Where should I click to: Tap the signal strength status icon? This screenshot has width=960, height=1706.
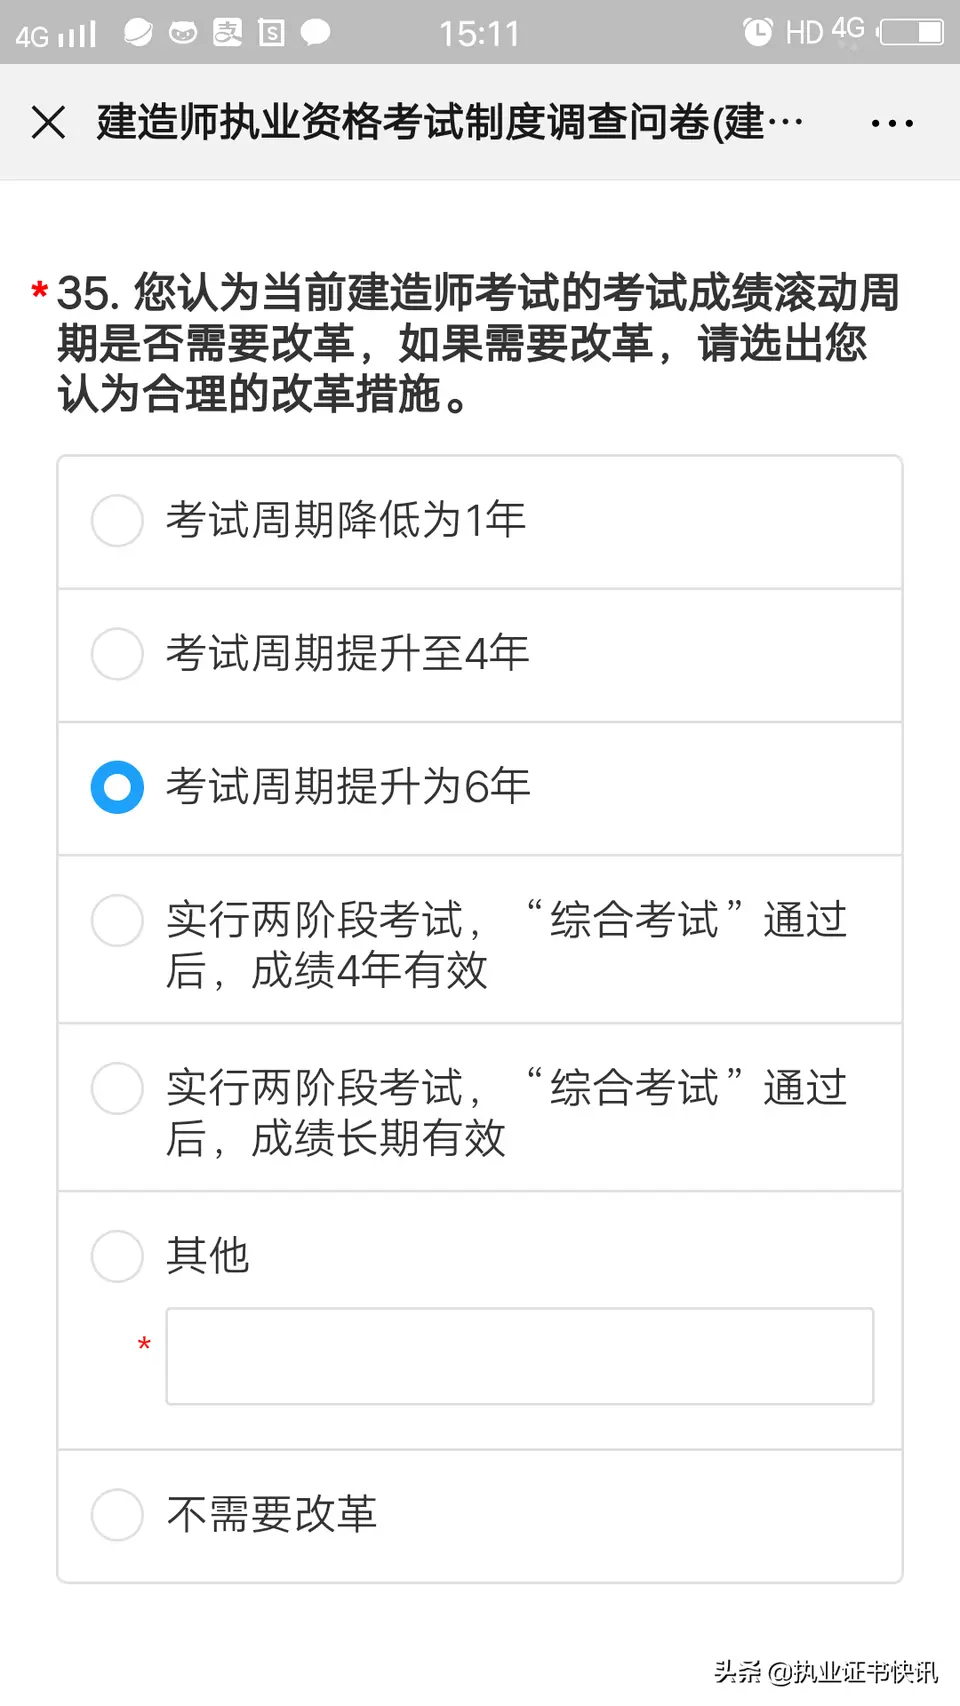57,34
